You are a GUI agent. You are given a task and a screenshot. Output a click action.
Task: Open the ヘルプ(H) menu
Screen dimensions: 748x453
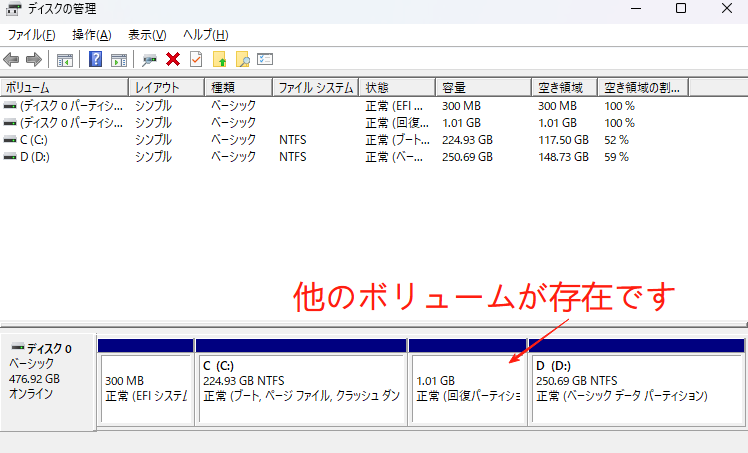tap(205, 35)
